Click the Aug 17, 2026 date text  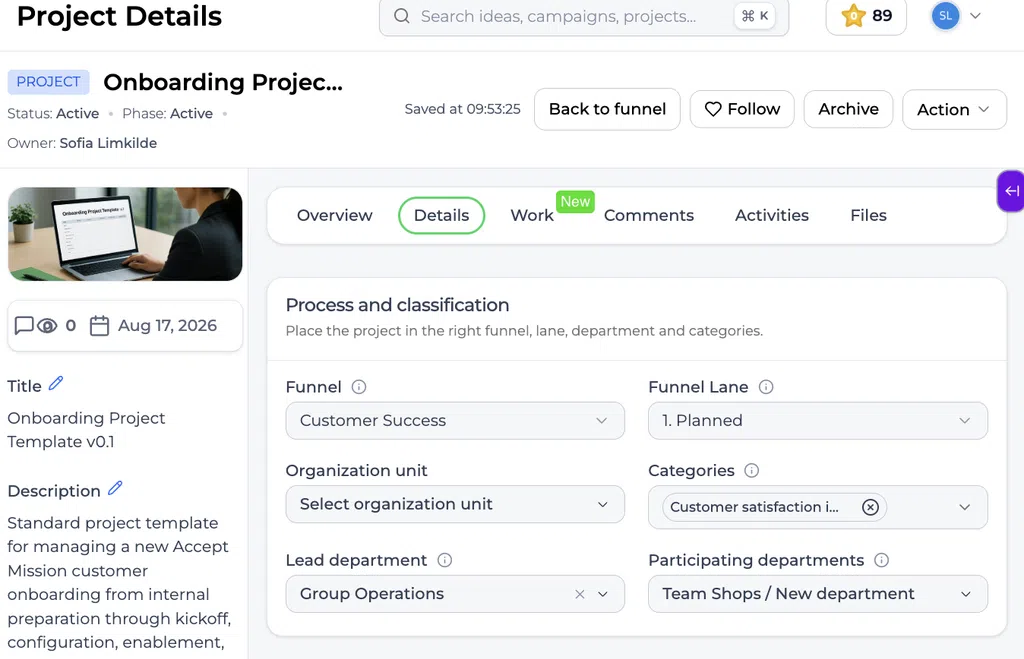(167, 325)
